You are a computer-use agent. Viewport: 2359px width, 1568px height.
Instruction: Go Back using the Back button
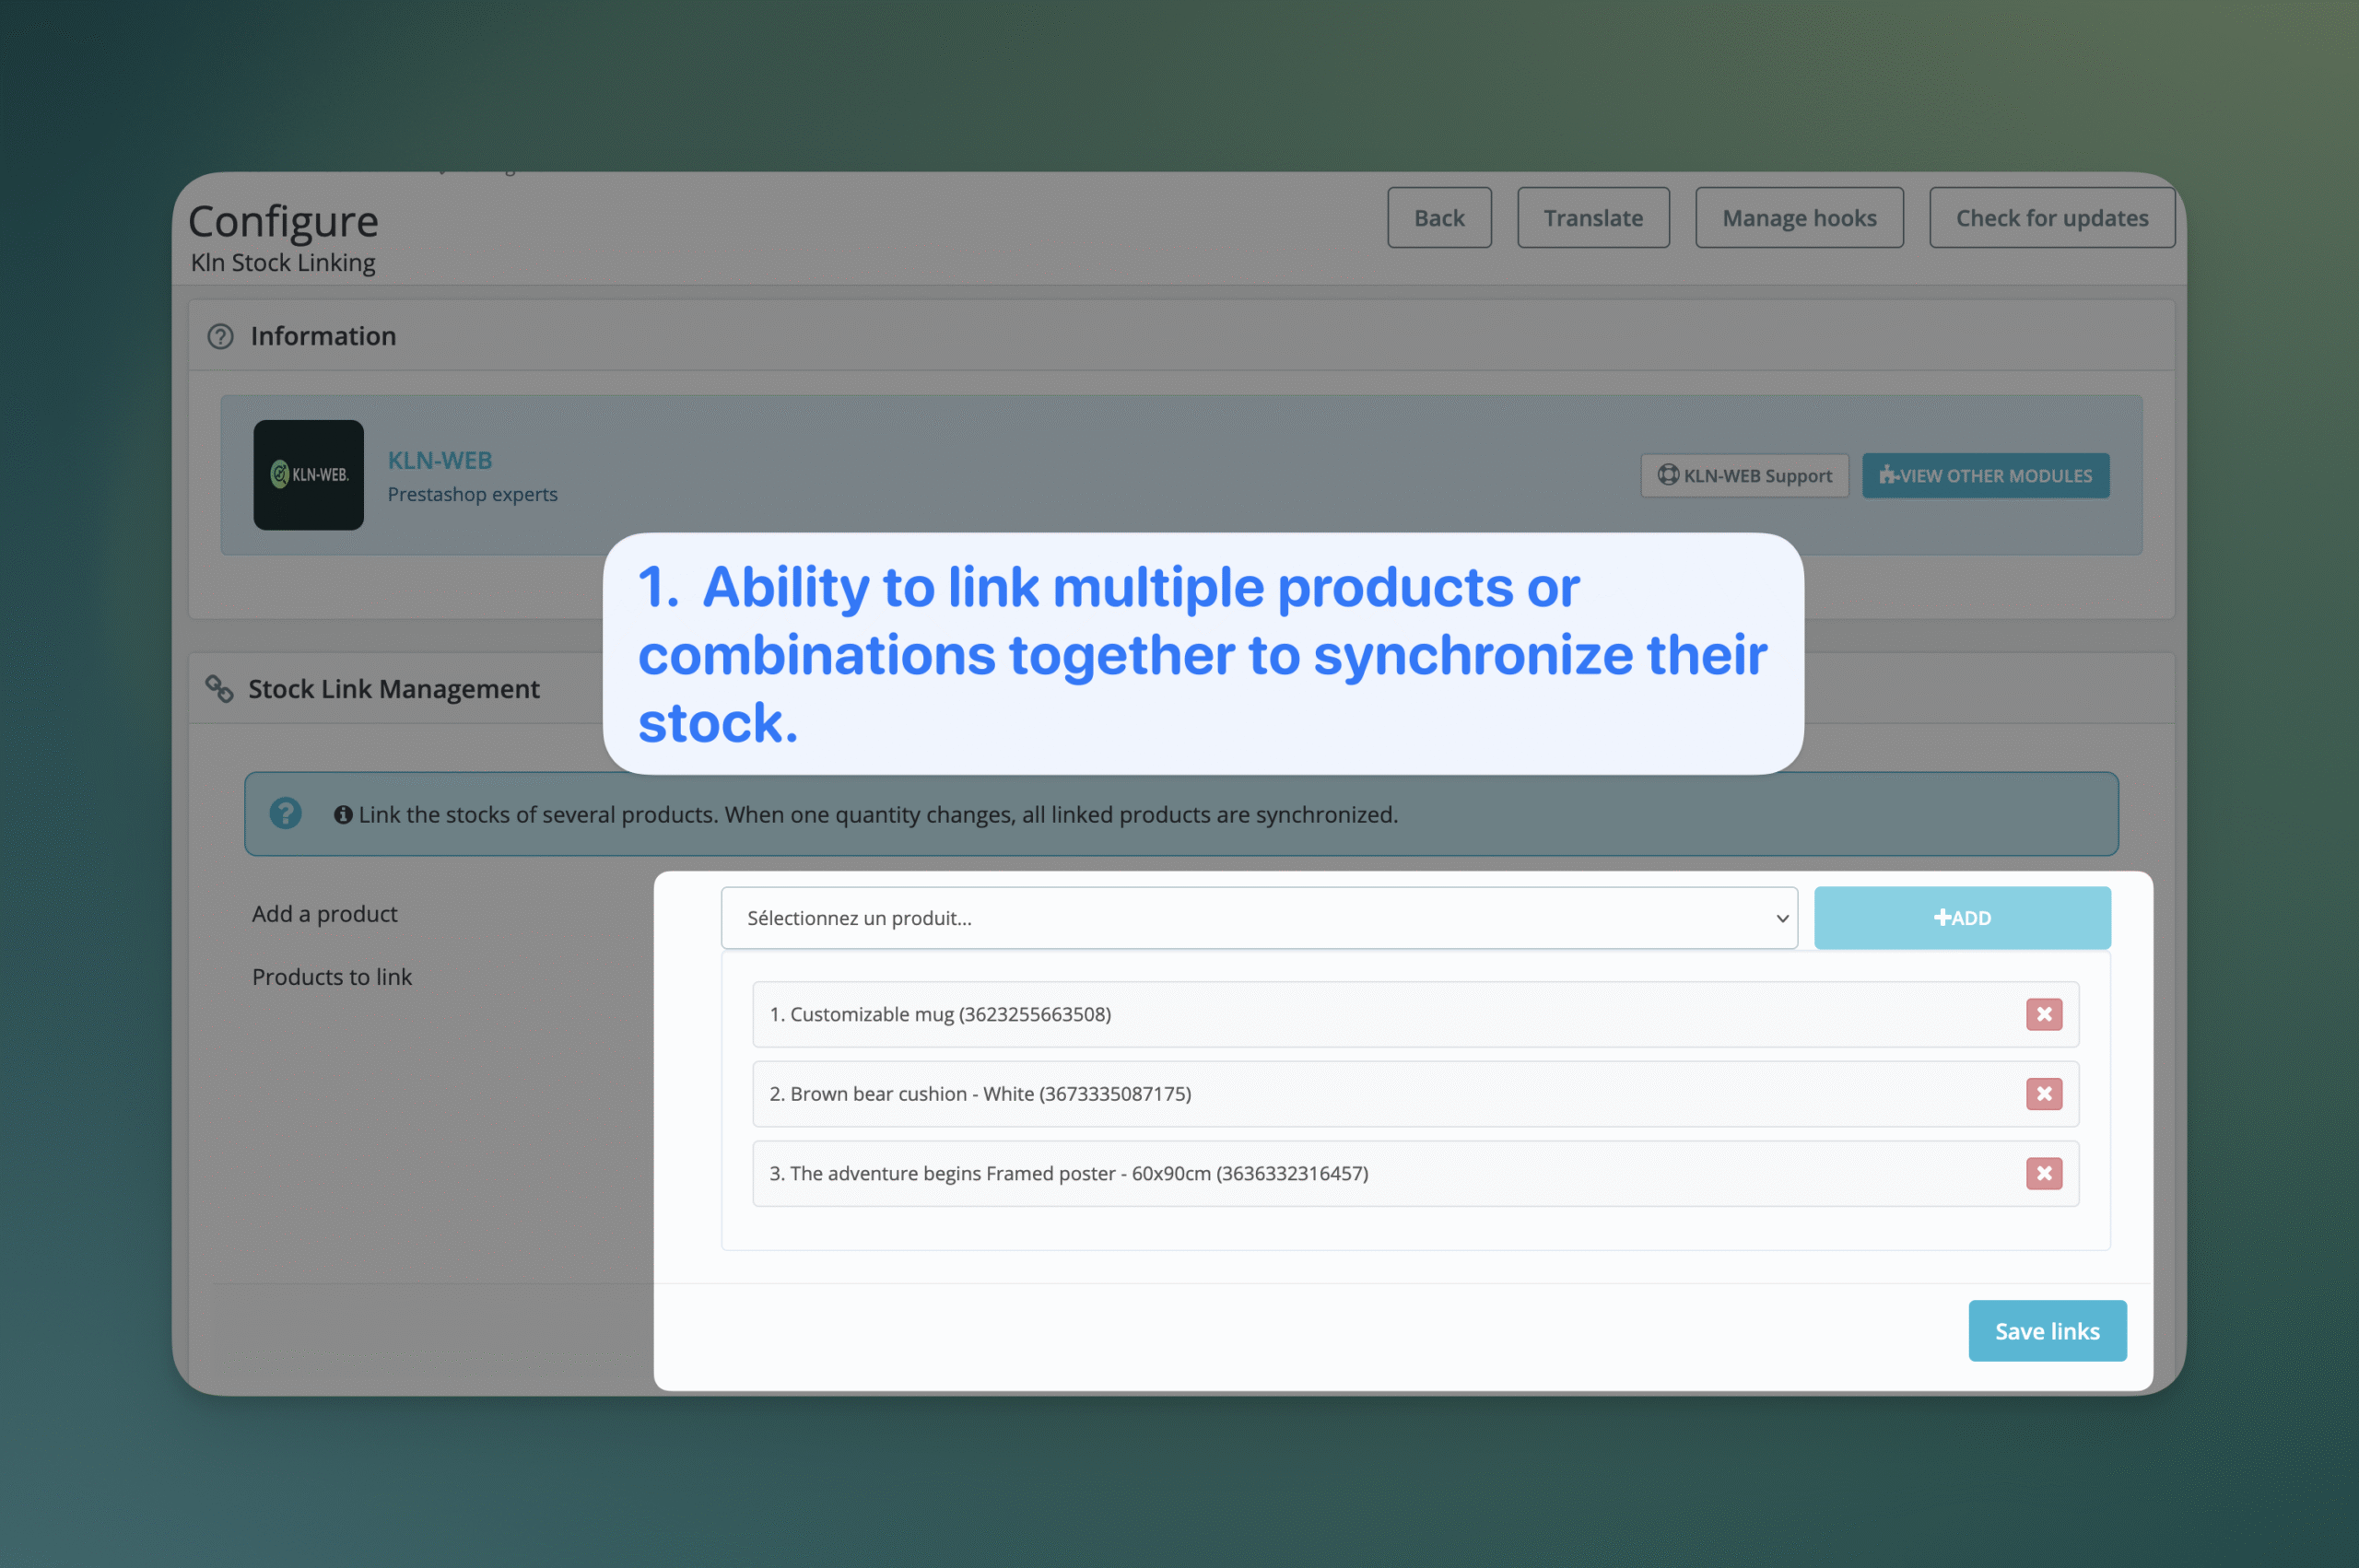point(1438,218)
